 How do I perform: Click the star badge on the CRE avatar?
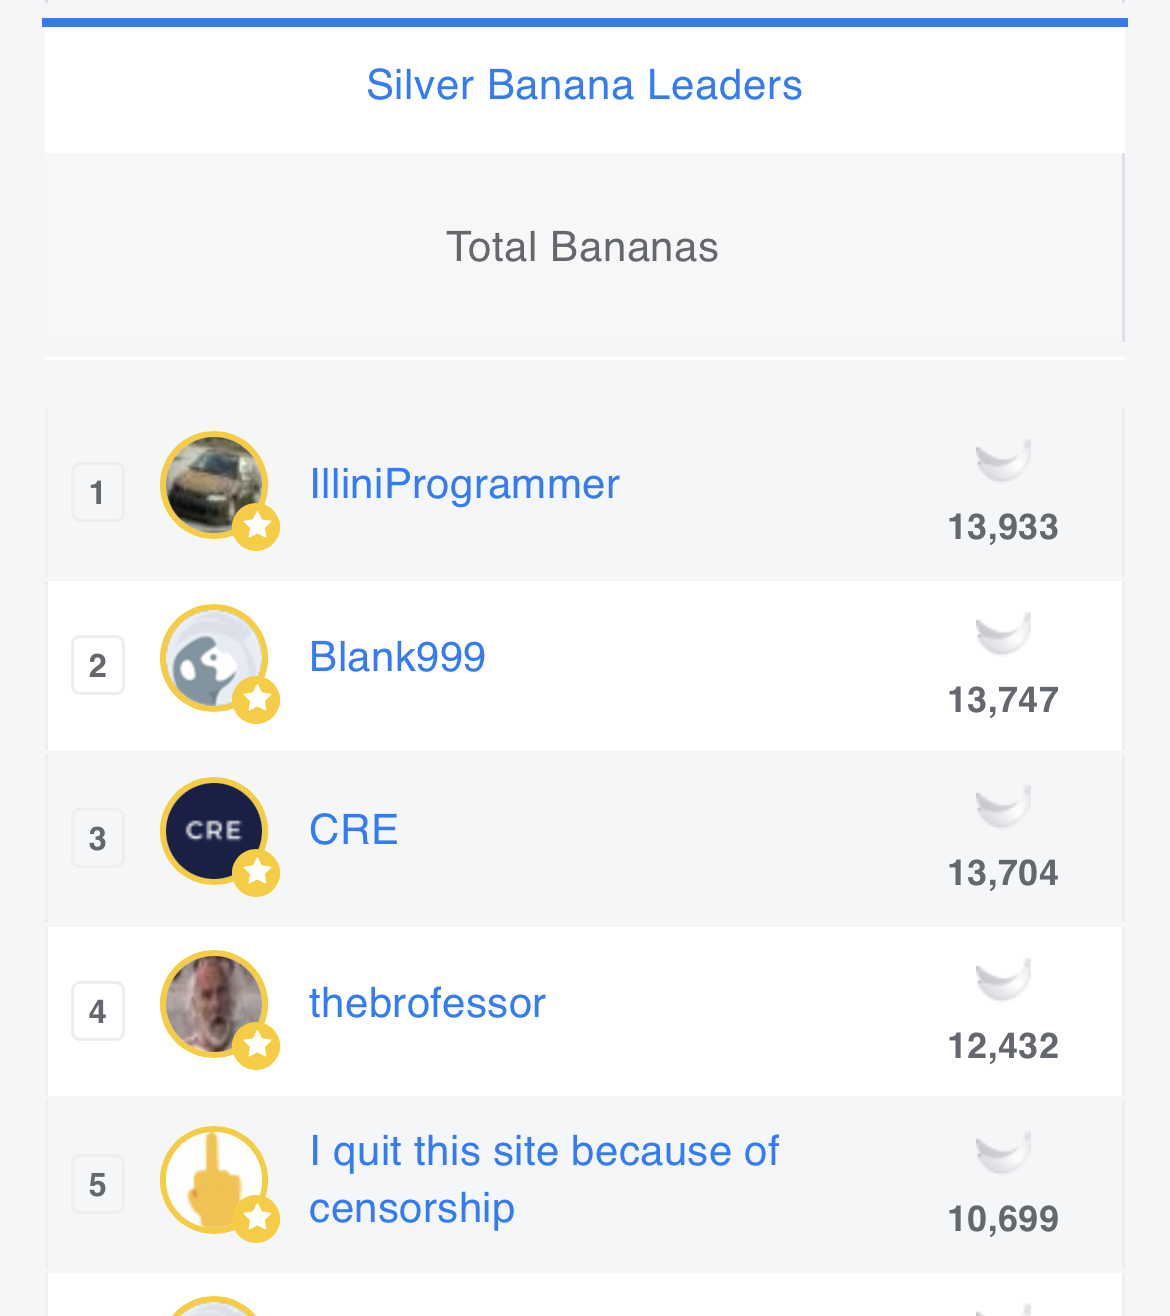click(257, 872)
